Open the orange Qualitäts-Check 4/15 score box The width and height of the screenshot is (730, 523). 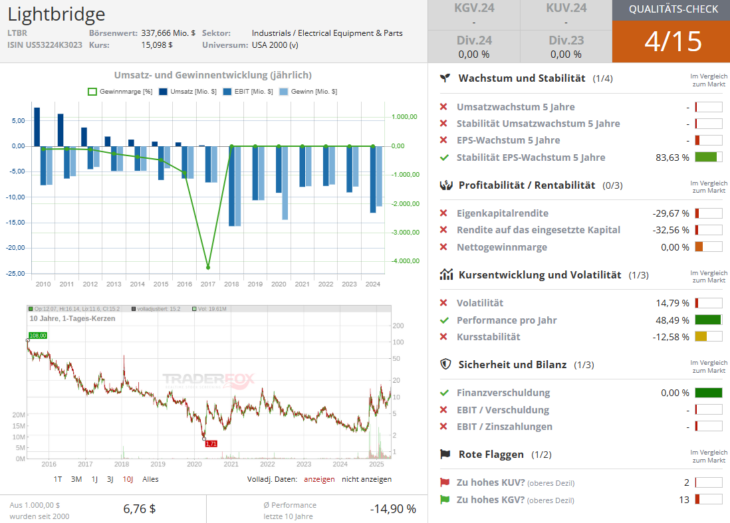point(670,40)
